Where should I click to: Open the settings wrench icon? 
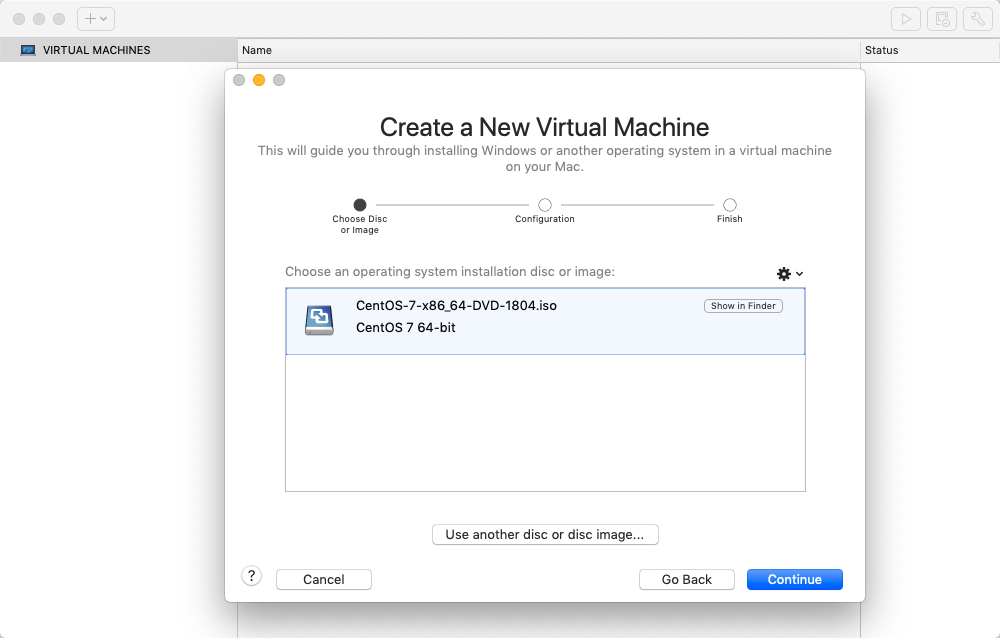978,19
